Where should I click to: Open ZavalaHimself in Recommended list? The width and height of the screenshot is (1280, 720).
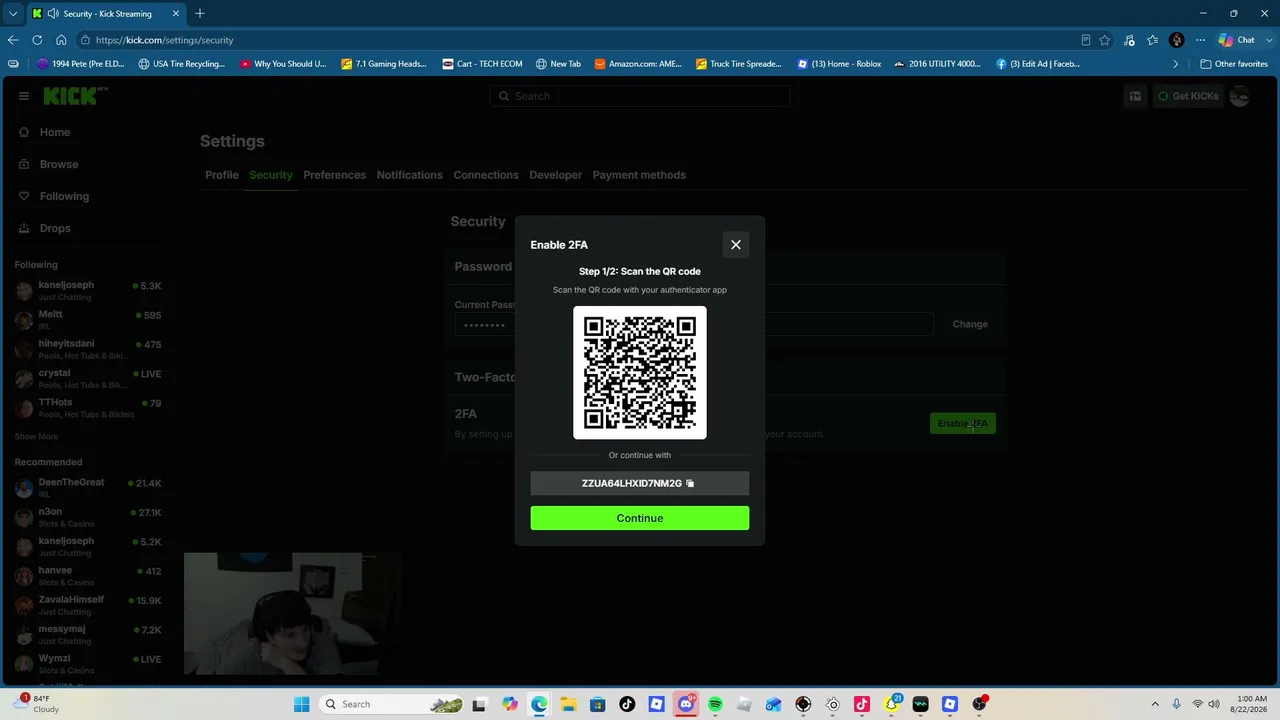click(x=88, y=604)
